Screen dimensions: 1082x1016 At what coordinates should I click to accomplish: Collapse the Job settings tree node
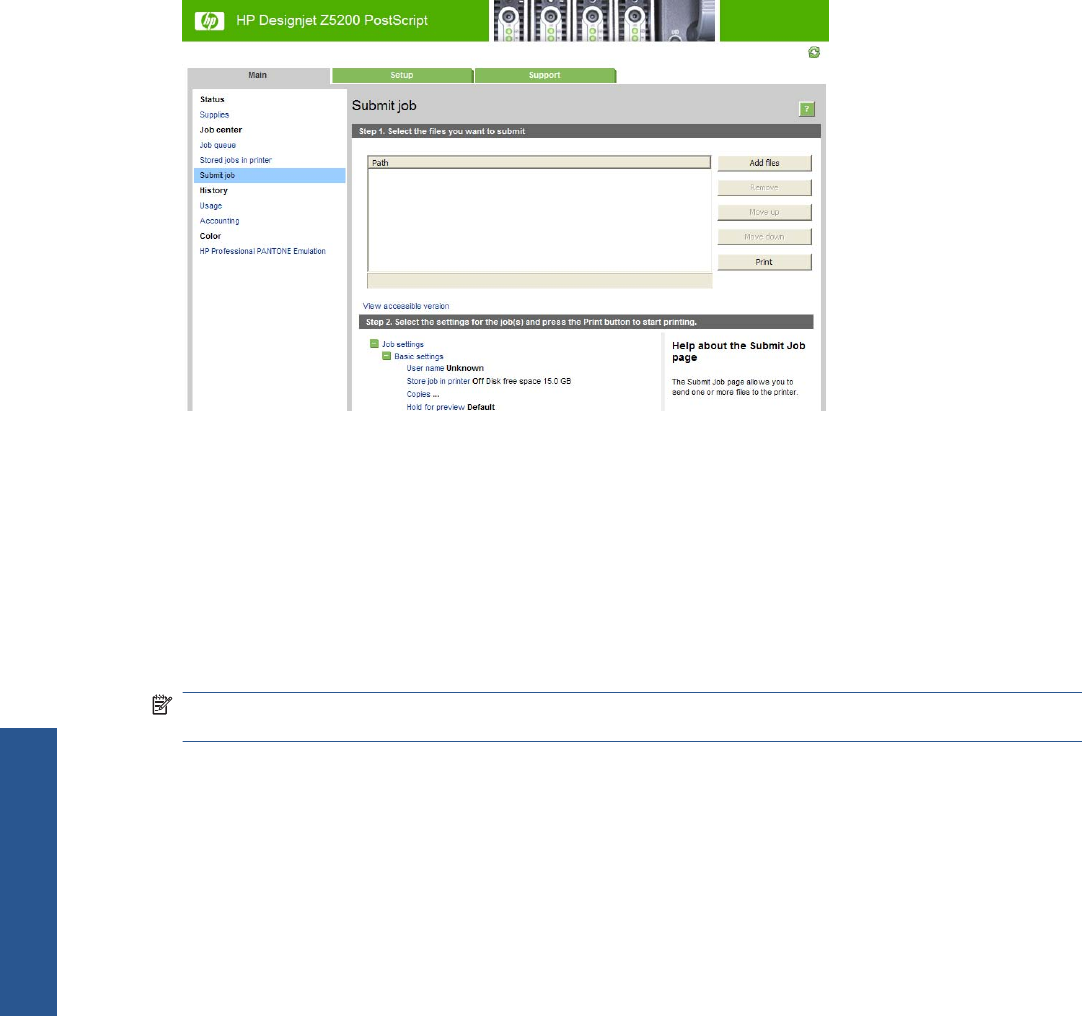click(x=374, y=344)
